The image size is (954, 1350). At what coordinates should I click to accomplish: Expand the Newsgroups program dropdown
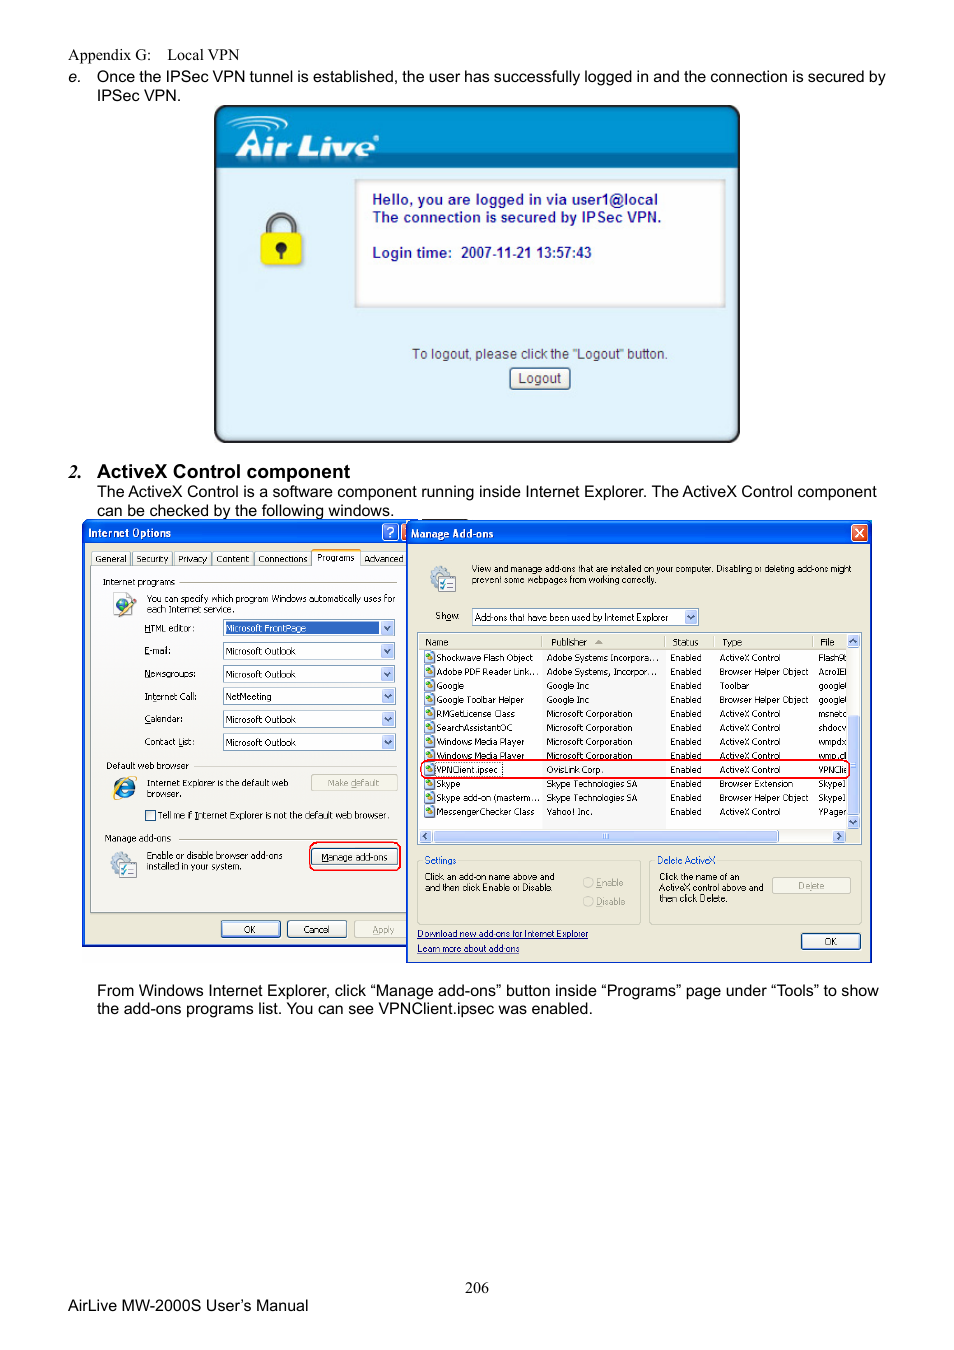coord(388,674)
